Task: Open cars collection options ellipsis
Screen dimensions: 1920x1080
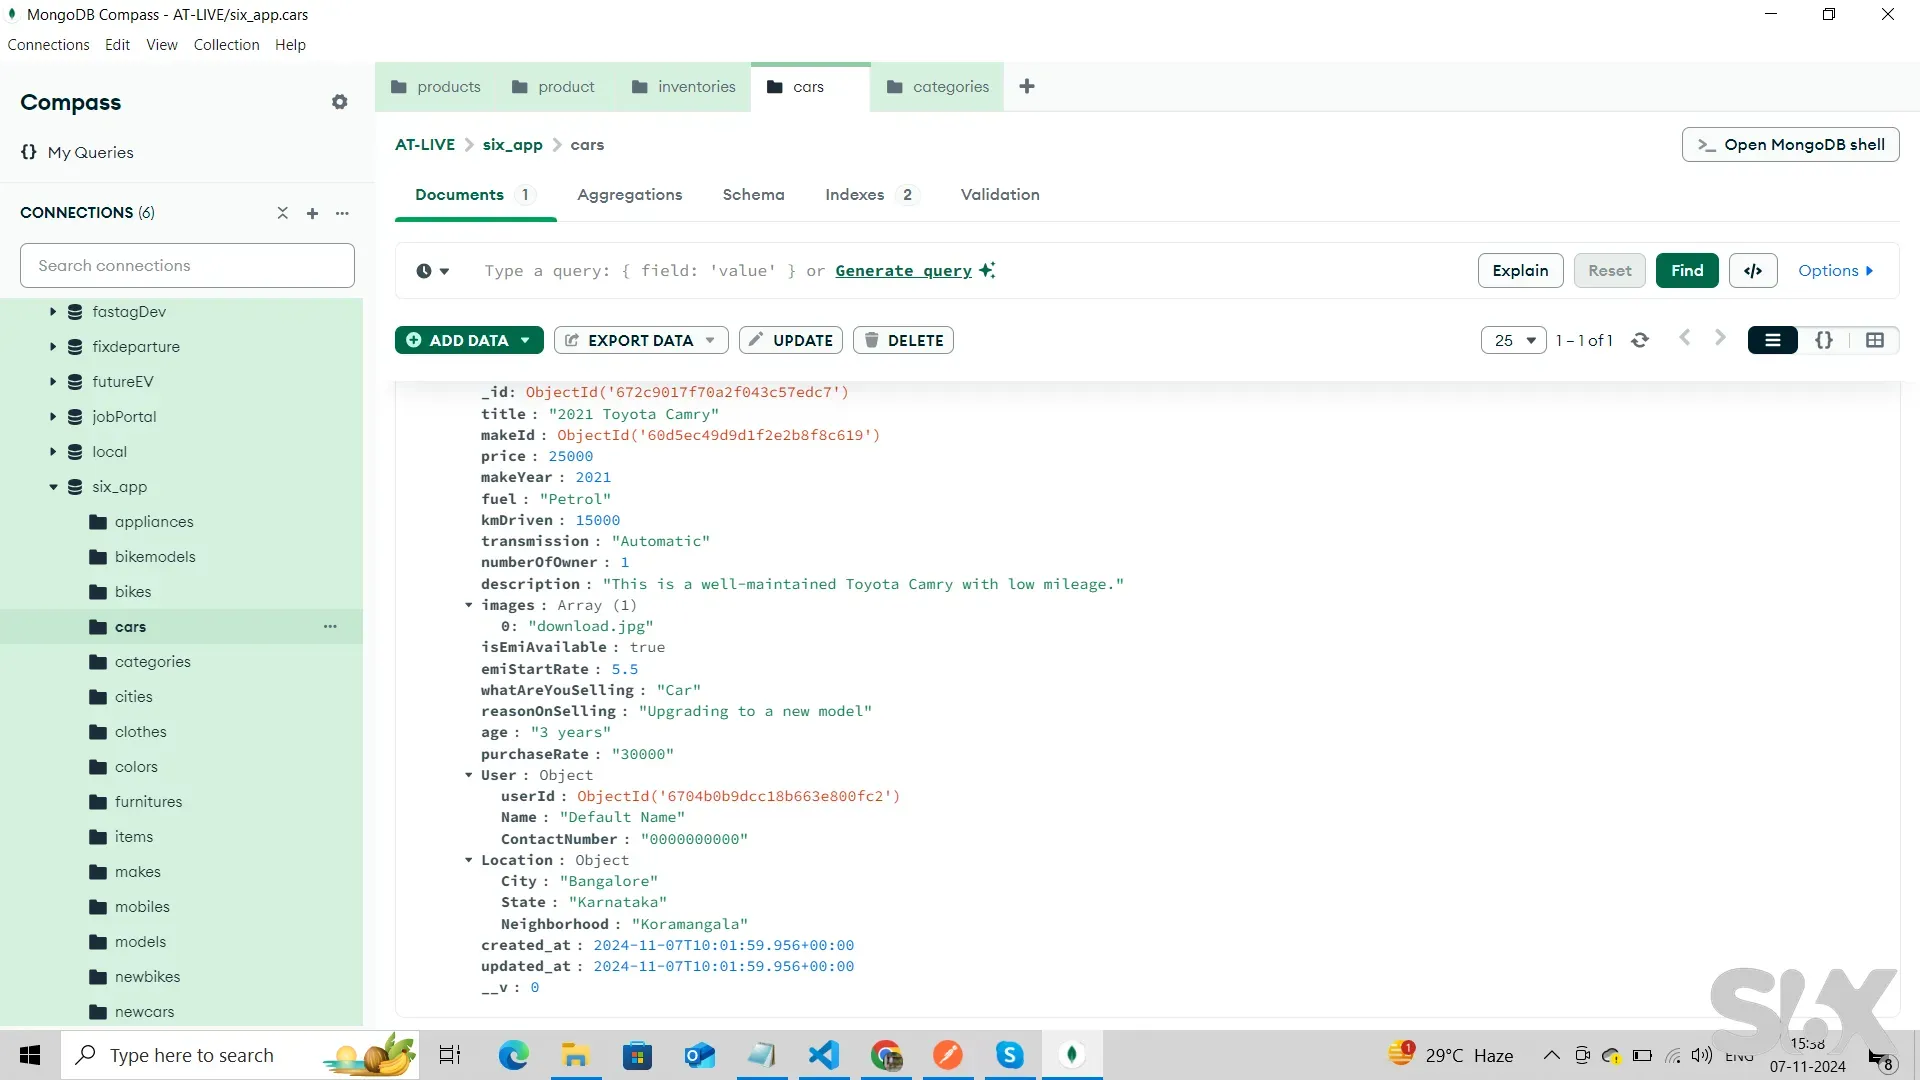Action: (x=330, y=627)
